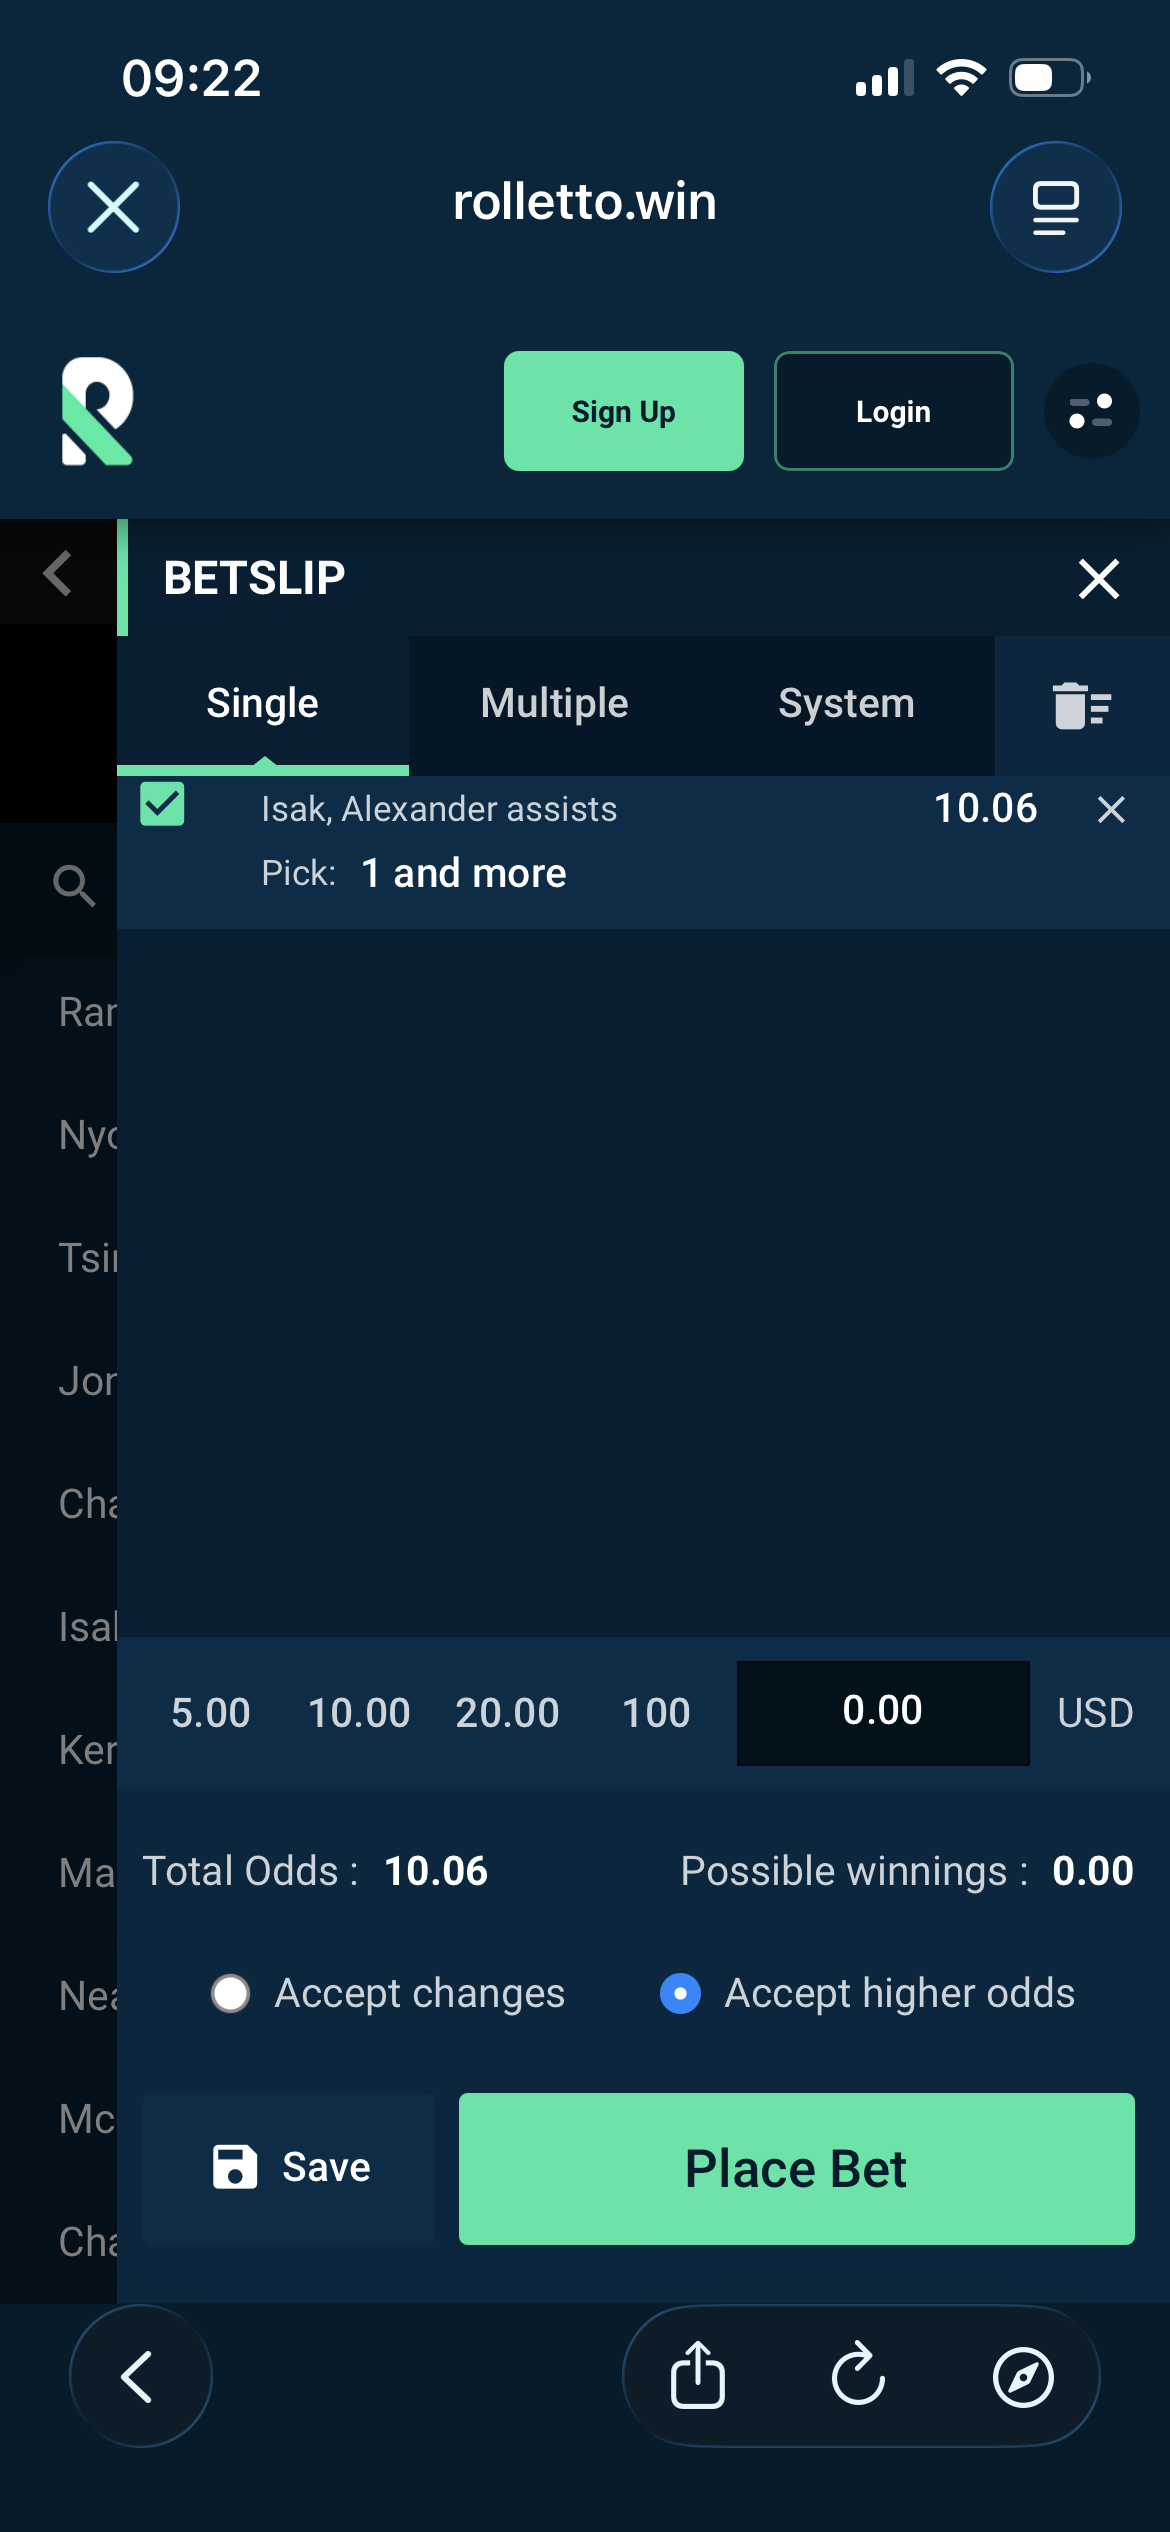Open in Safari via the compass icon
The image size is (1170, 2532).
1023,2376
